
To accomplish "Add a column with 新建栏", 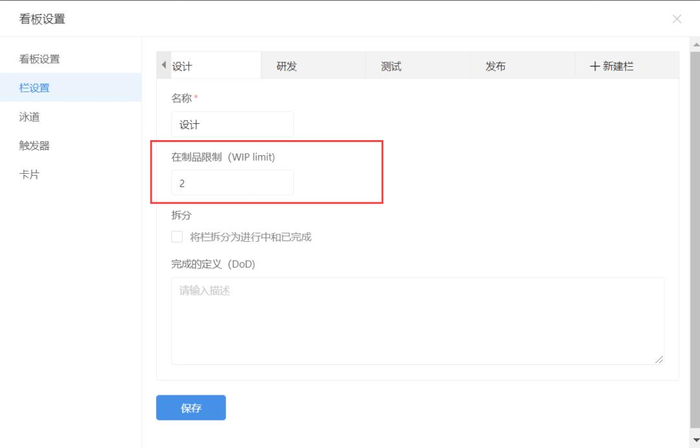I will click(627, 66).
